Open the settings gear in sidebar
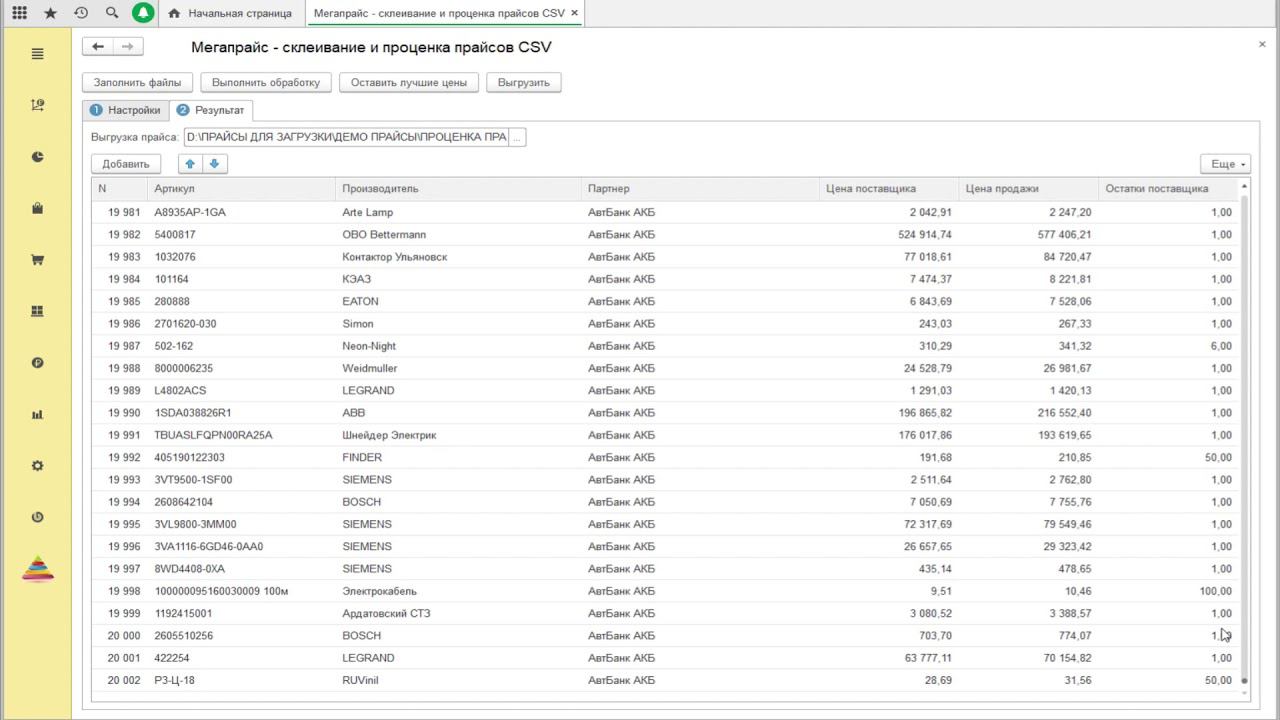This screenshot has width=1280, height=720. [x=38, y=466]
